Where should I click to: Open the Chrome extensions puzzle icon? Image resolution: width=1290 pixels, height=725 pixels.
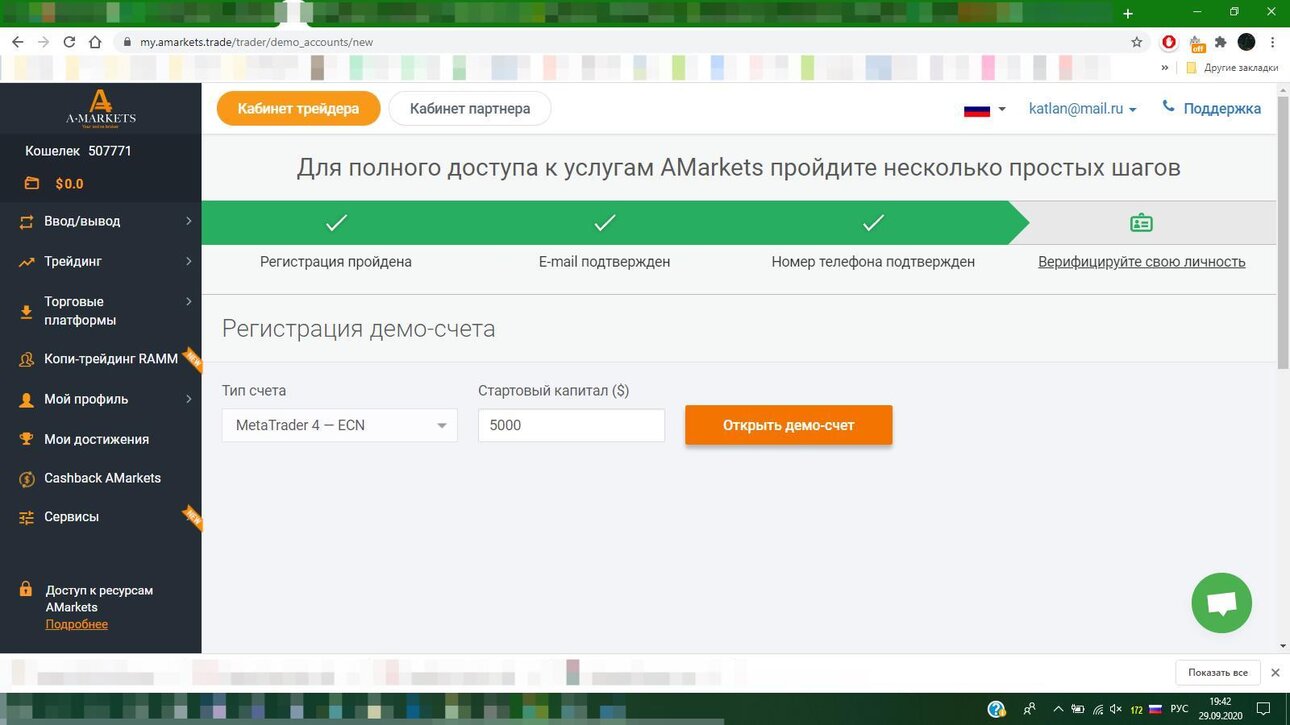coord(1220,42)
